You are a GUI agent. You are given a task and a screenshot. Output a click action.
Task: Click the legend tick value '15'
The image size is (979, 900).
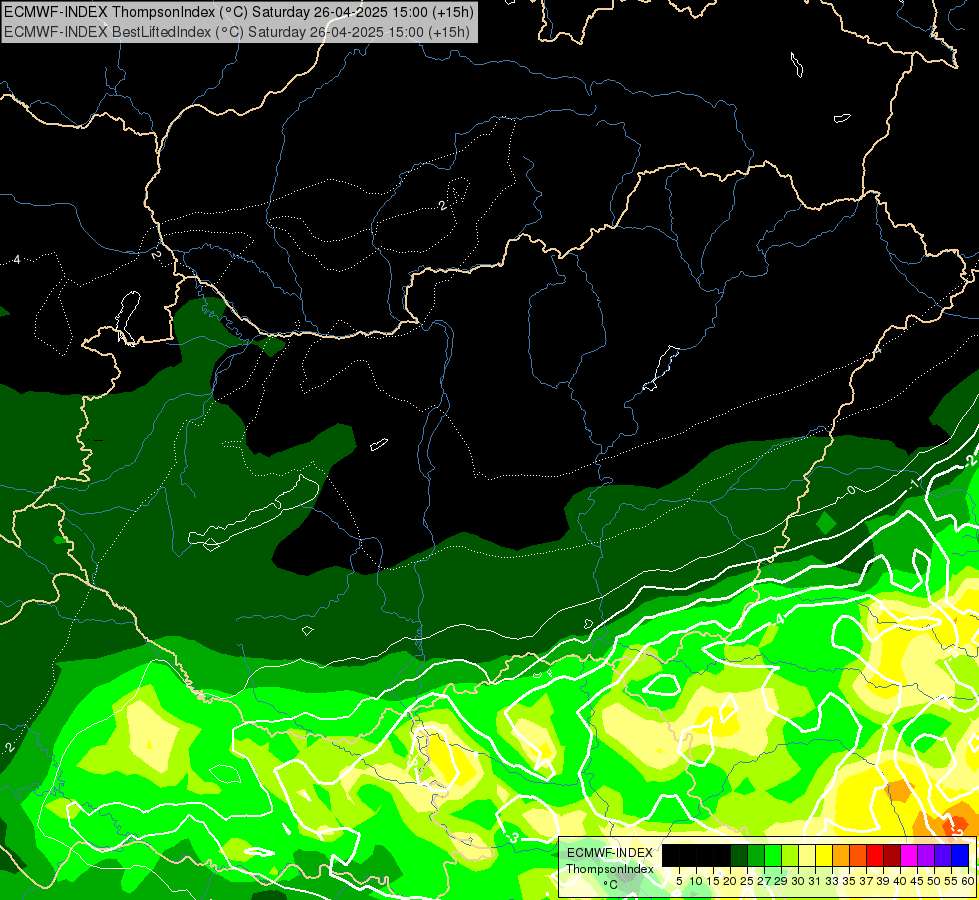[713, 881]
